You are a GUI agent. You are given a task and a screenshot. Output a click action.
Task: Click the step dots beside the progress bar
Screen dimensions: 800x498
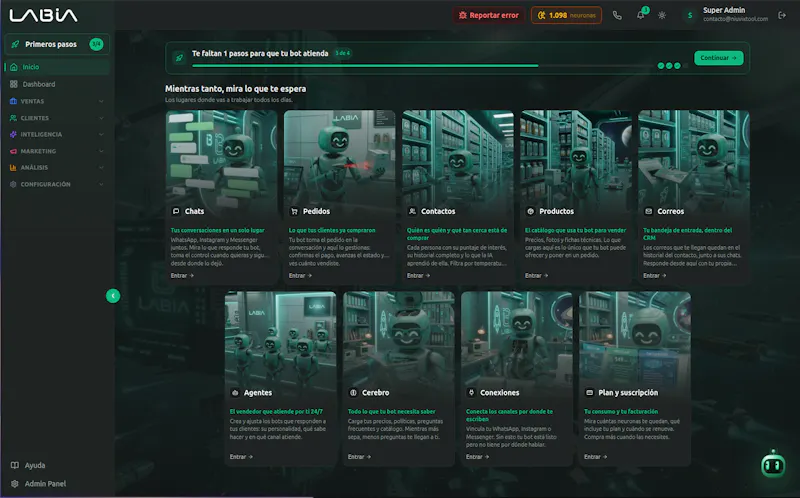[x=672, y=65]
